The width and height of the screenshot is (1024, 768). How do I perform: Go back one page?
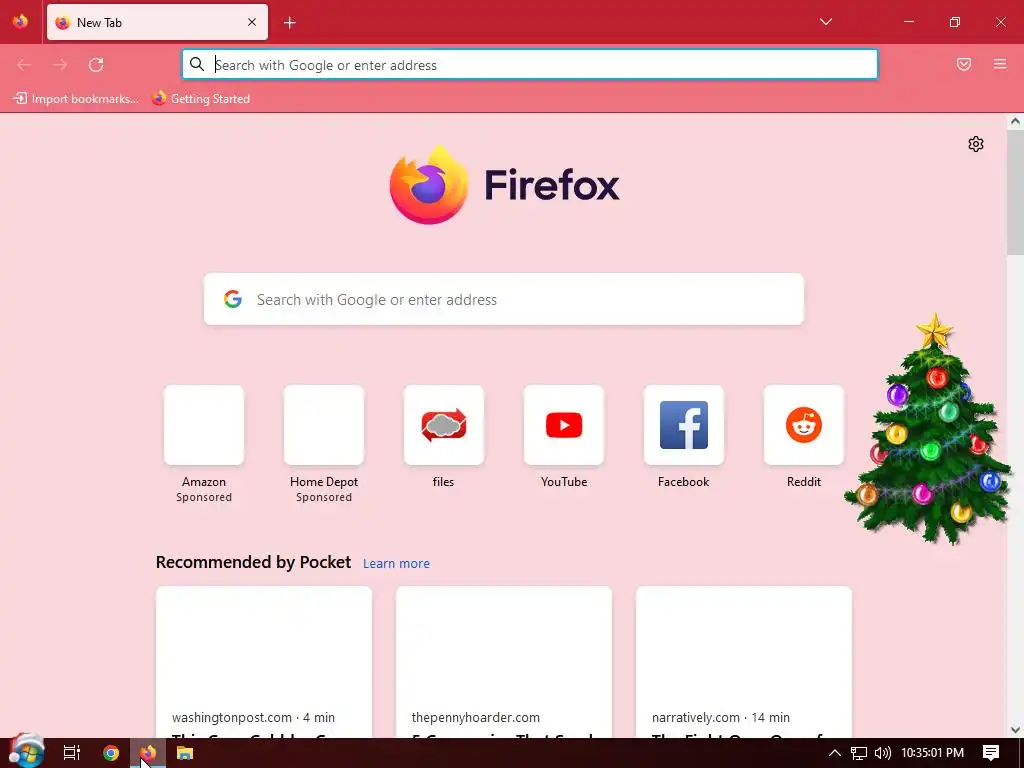(24, 65)
